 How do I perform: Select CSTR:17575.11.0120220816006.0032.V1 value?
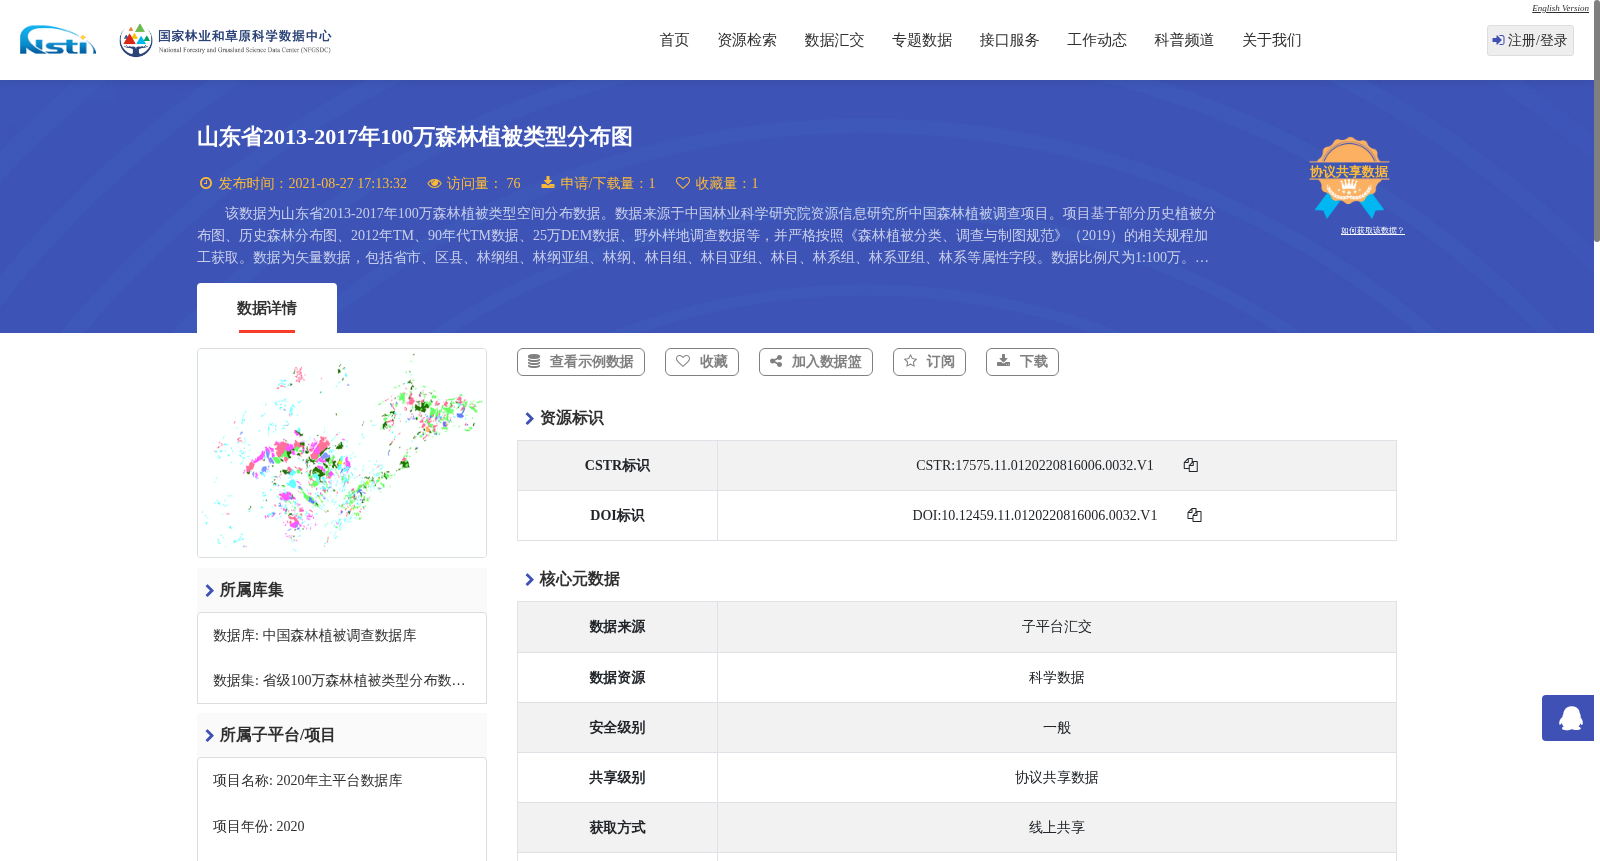click(1035, 465)
